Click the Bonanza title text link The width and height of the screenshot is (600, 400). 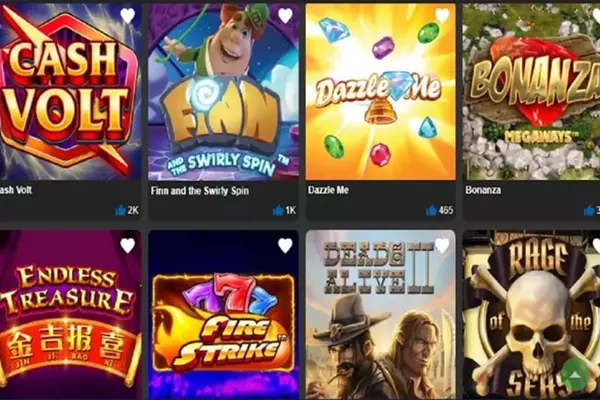(483, 190)
